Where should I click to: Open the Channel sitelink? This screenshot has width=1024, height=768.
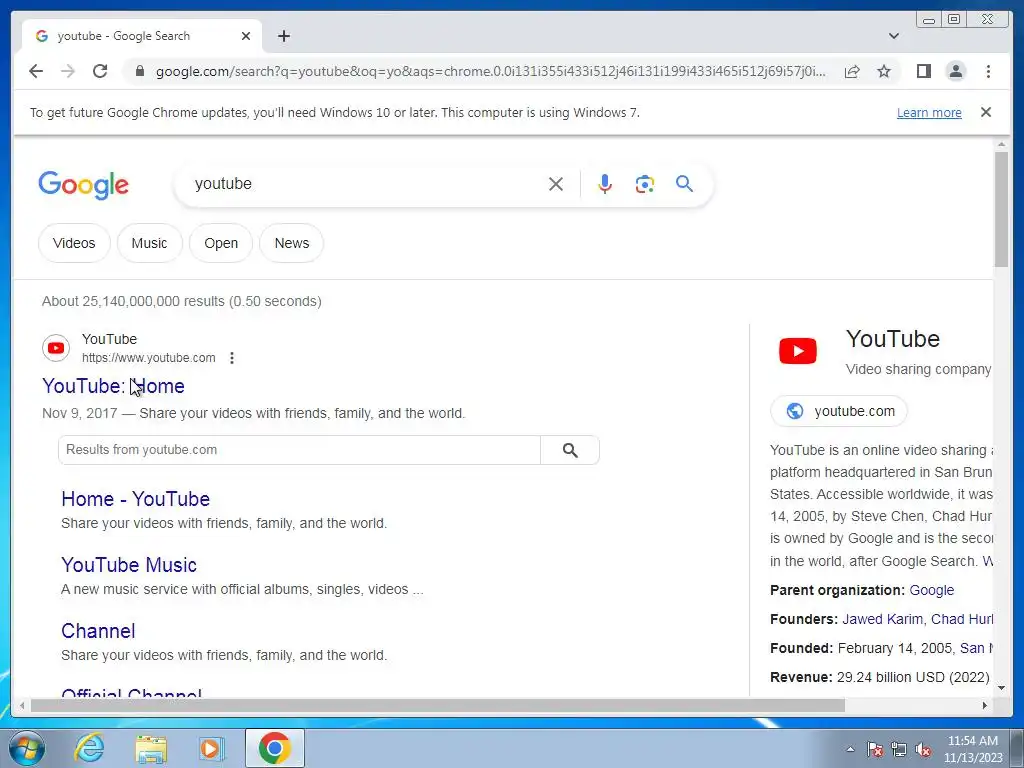pos(98,631)
